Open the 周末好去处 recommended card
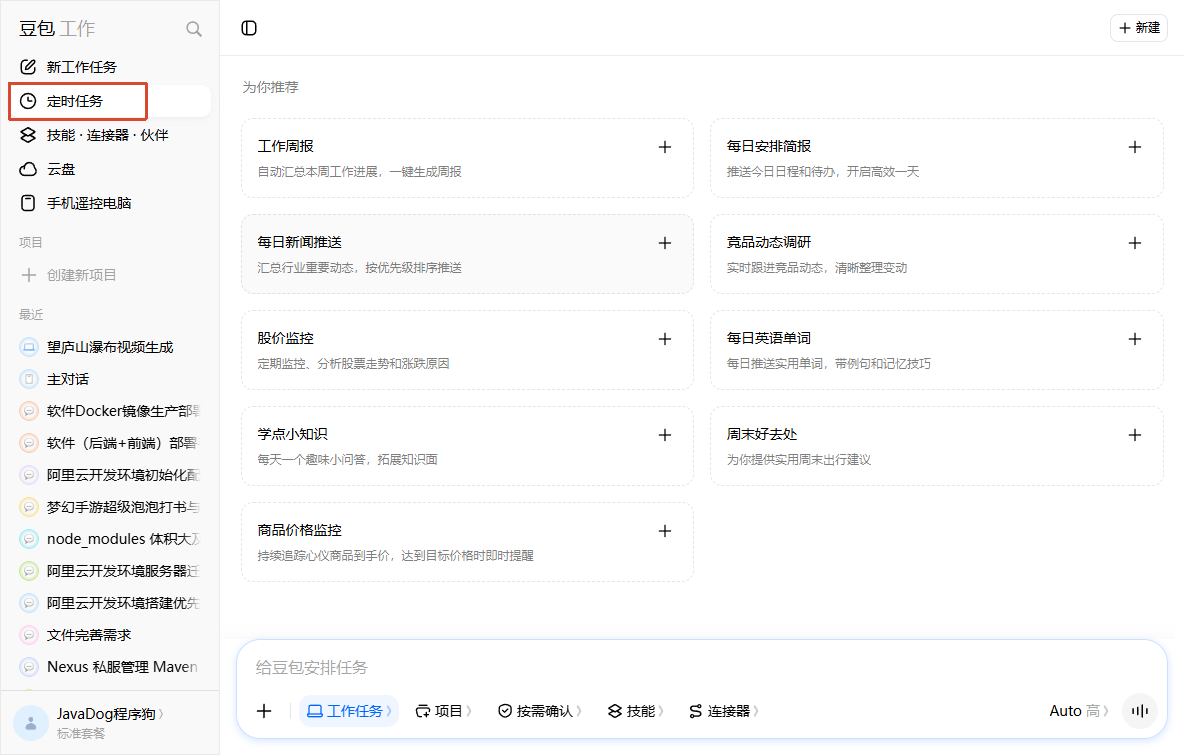This screenshot has height=755, width=1184. coord(936,445)
